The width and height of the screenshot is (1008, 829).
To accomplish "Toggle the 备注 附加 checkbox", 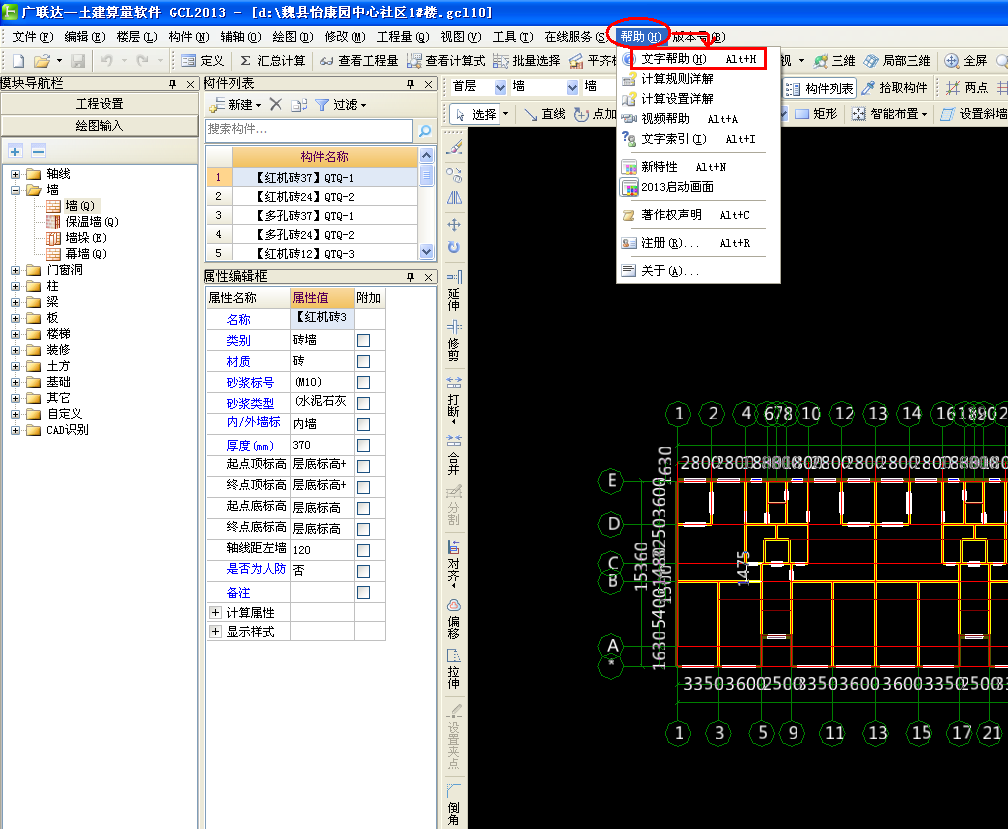I will [363, 593].
